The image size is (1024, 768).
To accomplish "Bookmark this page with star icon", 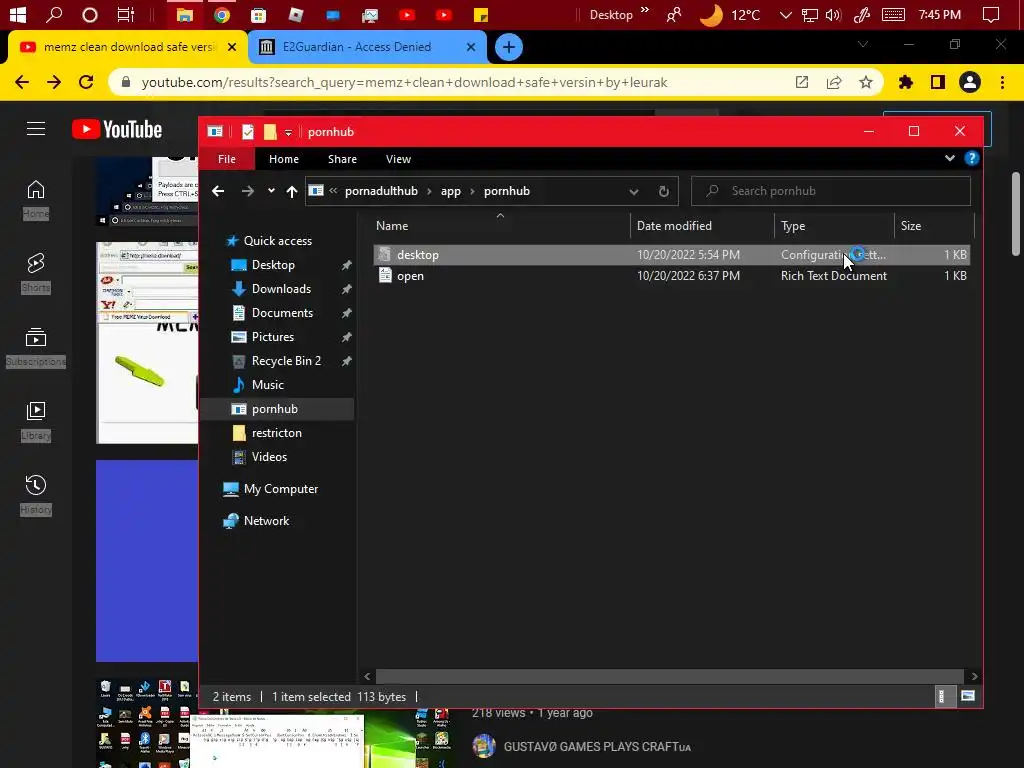I will tap(866, 82).
